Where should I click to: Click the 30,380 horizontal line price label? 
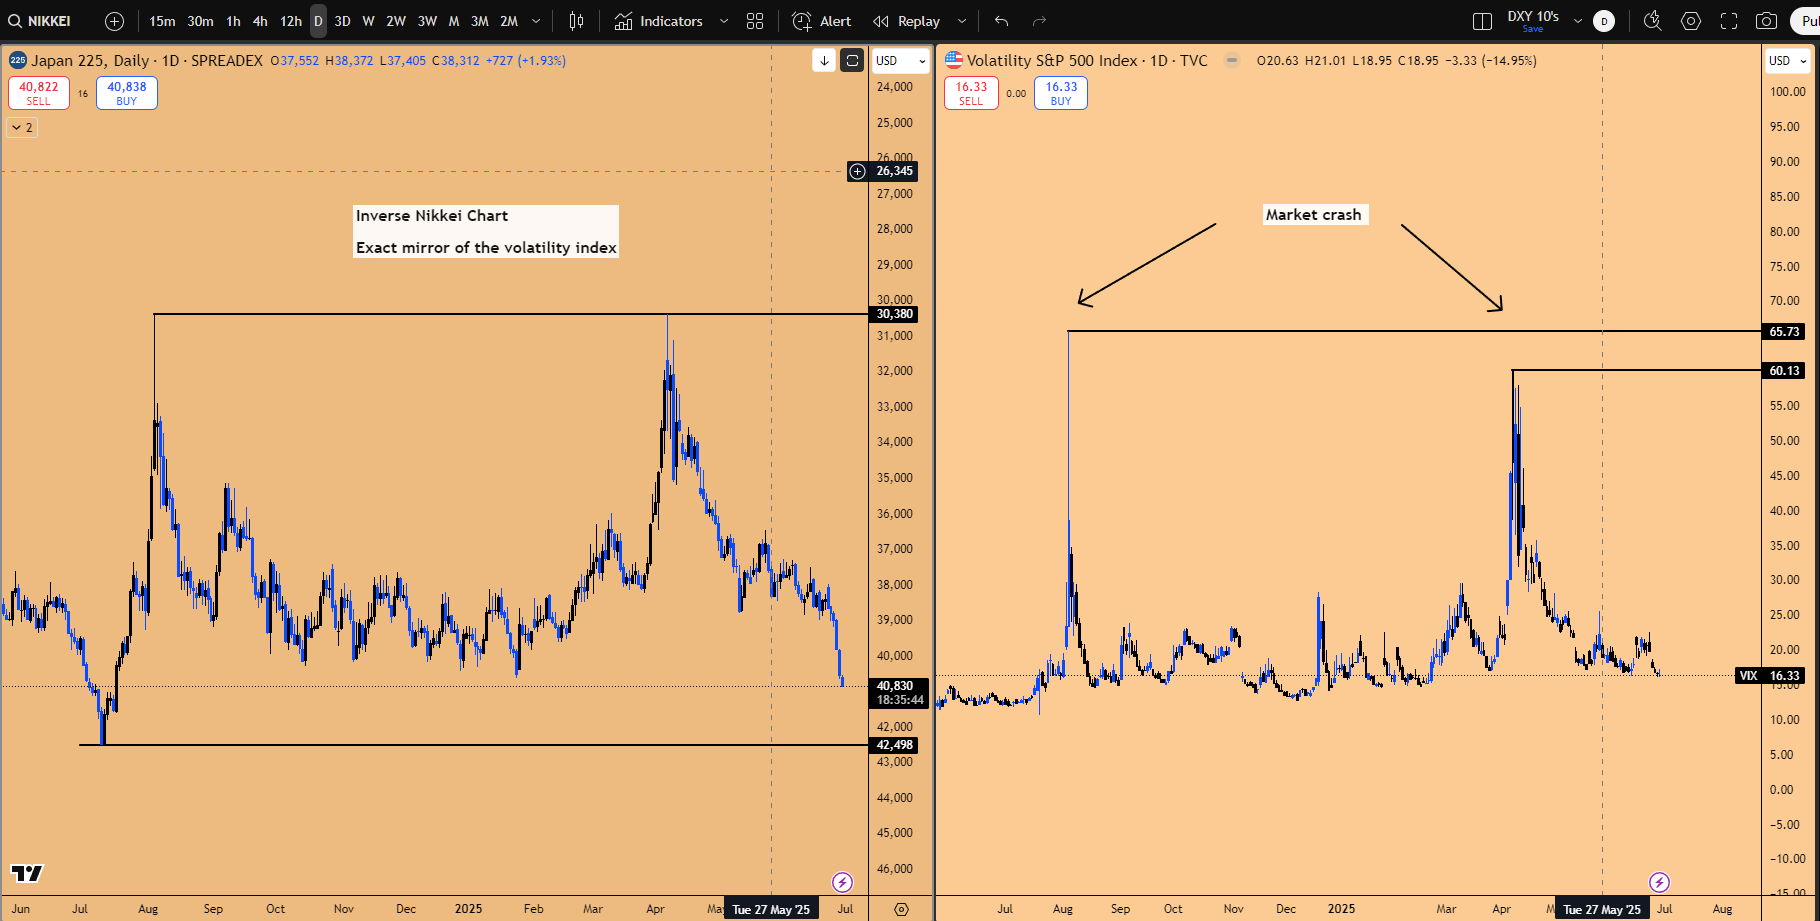(x=895, y=314)
